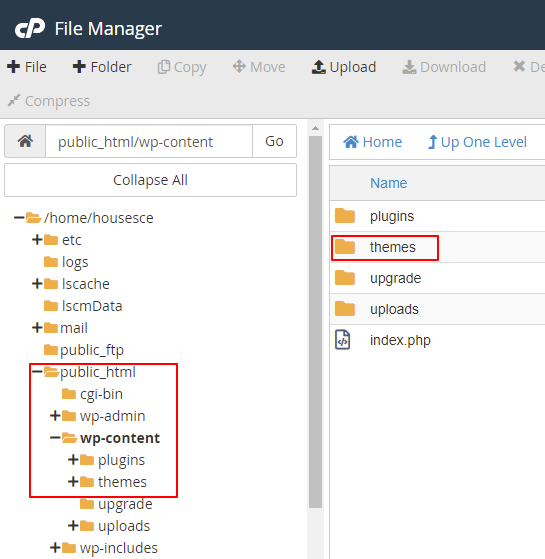Collapse the wp-content tree node
Viewport: 545px width, 559px height.
tap(55, 438)
